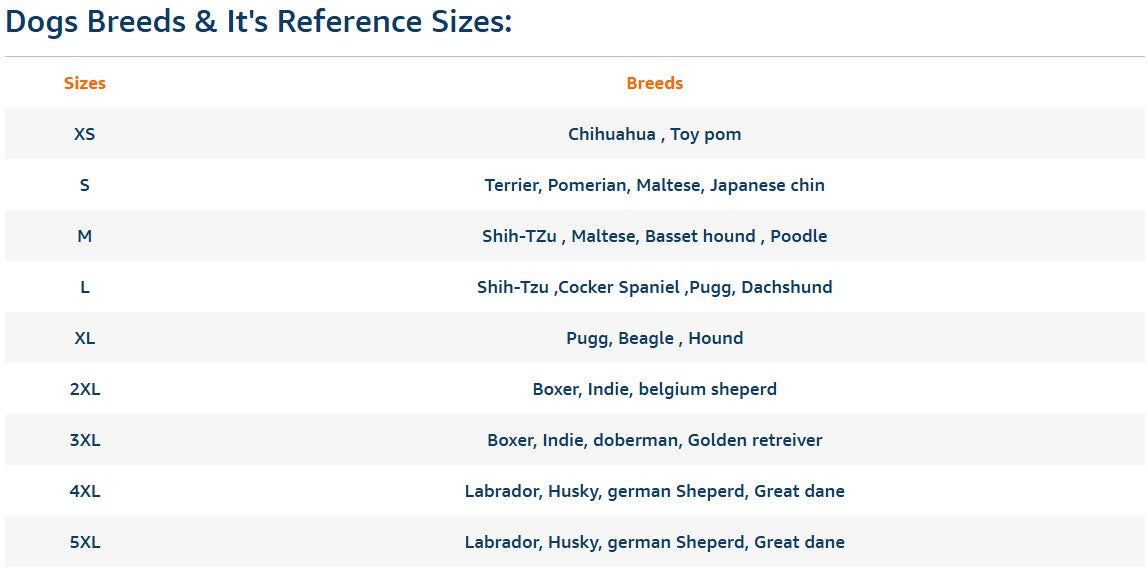Select the 5XL size cell
The height and width of the screenshot is (569, 1147).
(85, 543)
